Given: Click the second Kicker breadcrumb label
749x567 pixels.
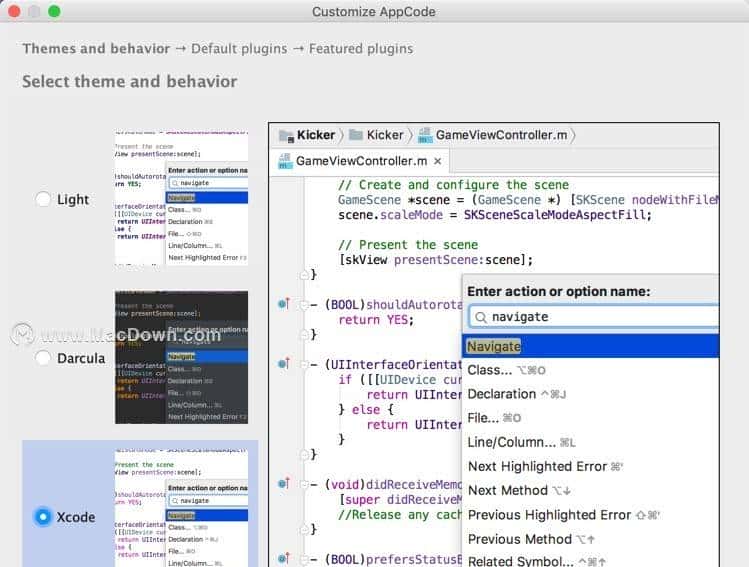Looking at the screenshot, I should [x=385, y=135].
